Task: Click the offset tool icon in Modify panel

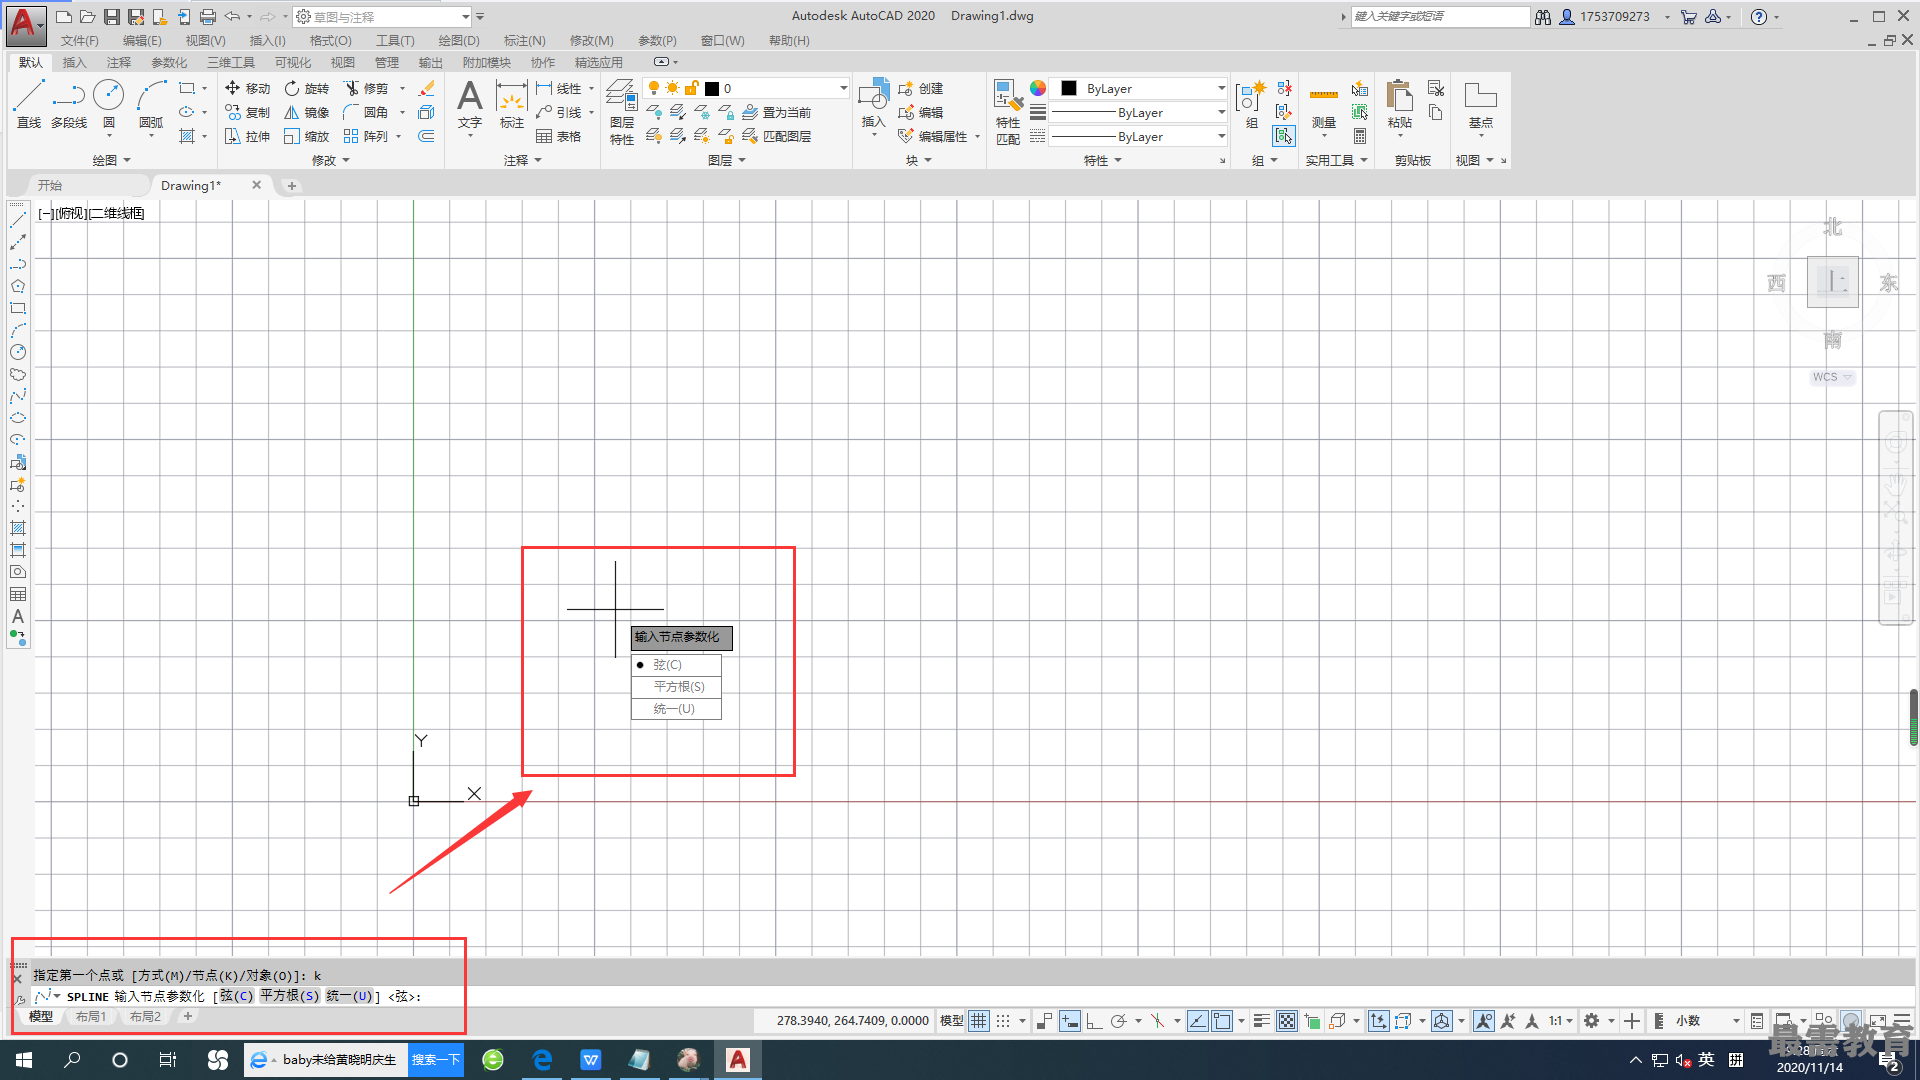Action: pos(427,136)
